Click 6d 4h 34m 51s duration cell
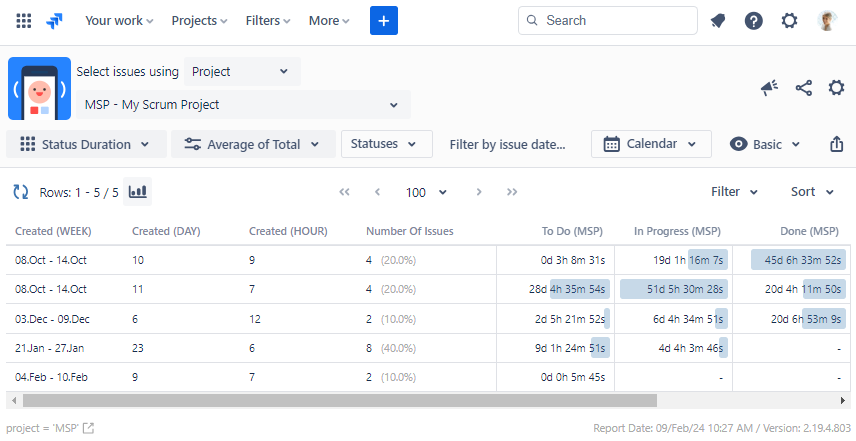 click(x=674, y=319)
